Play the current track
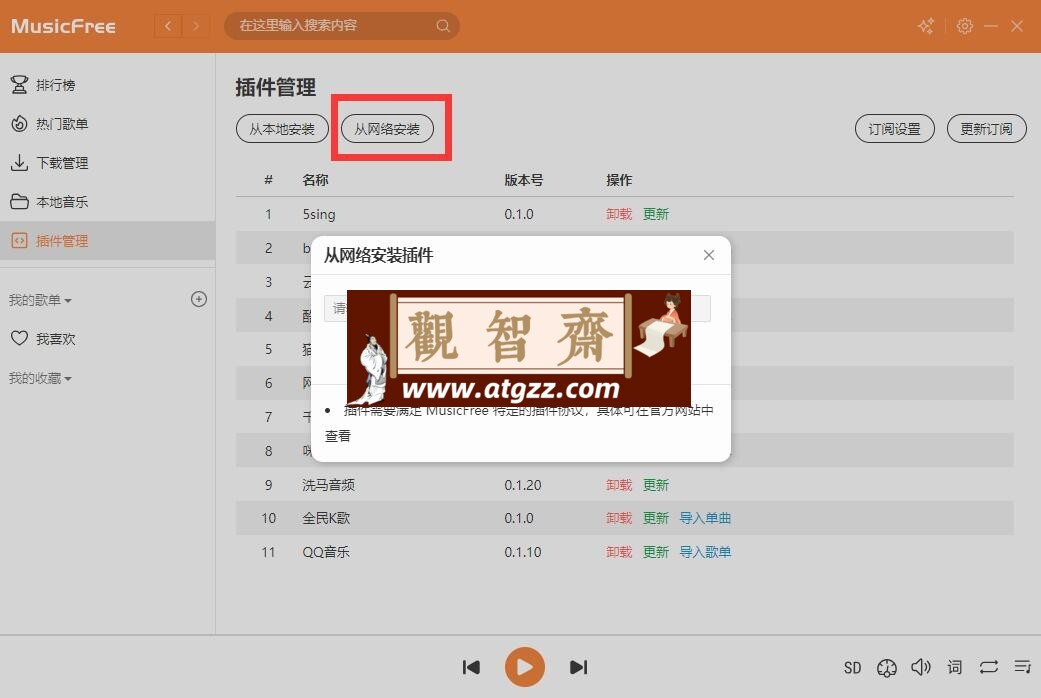The height and width of the screenshot is (698, 1041). click(524, 667)
